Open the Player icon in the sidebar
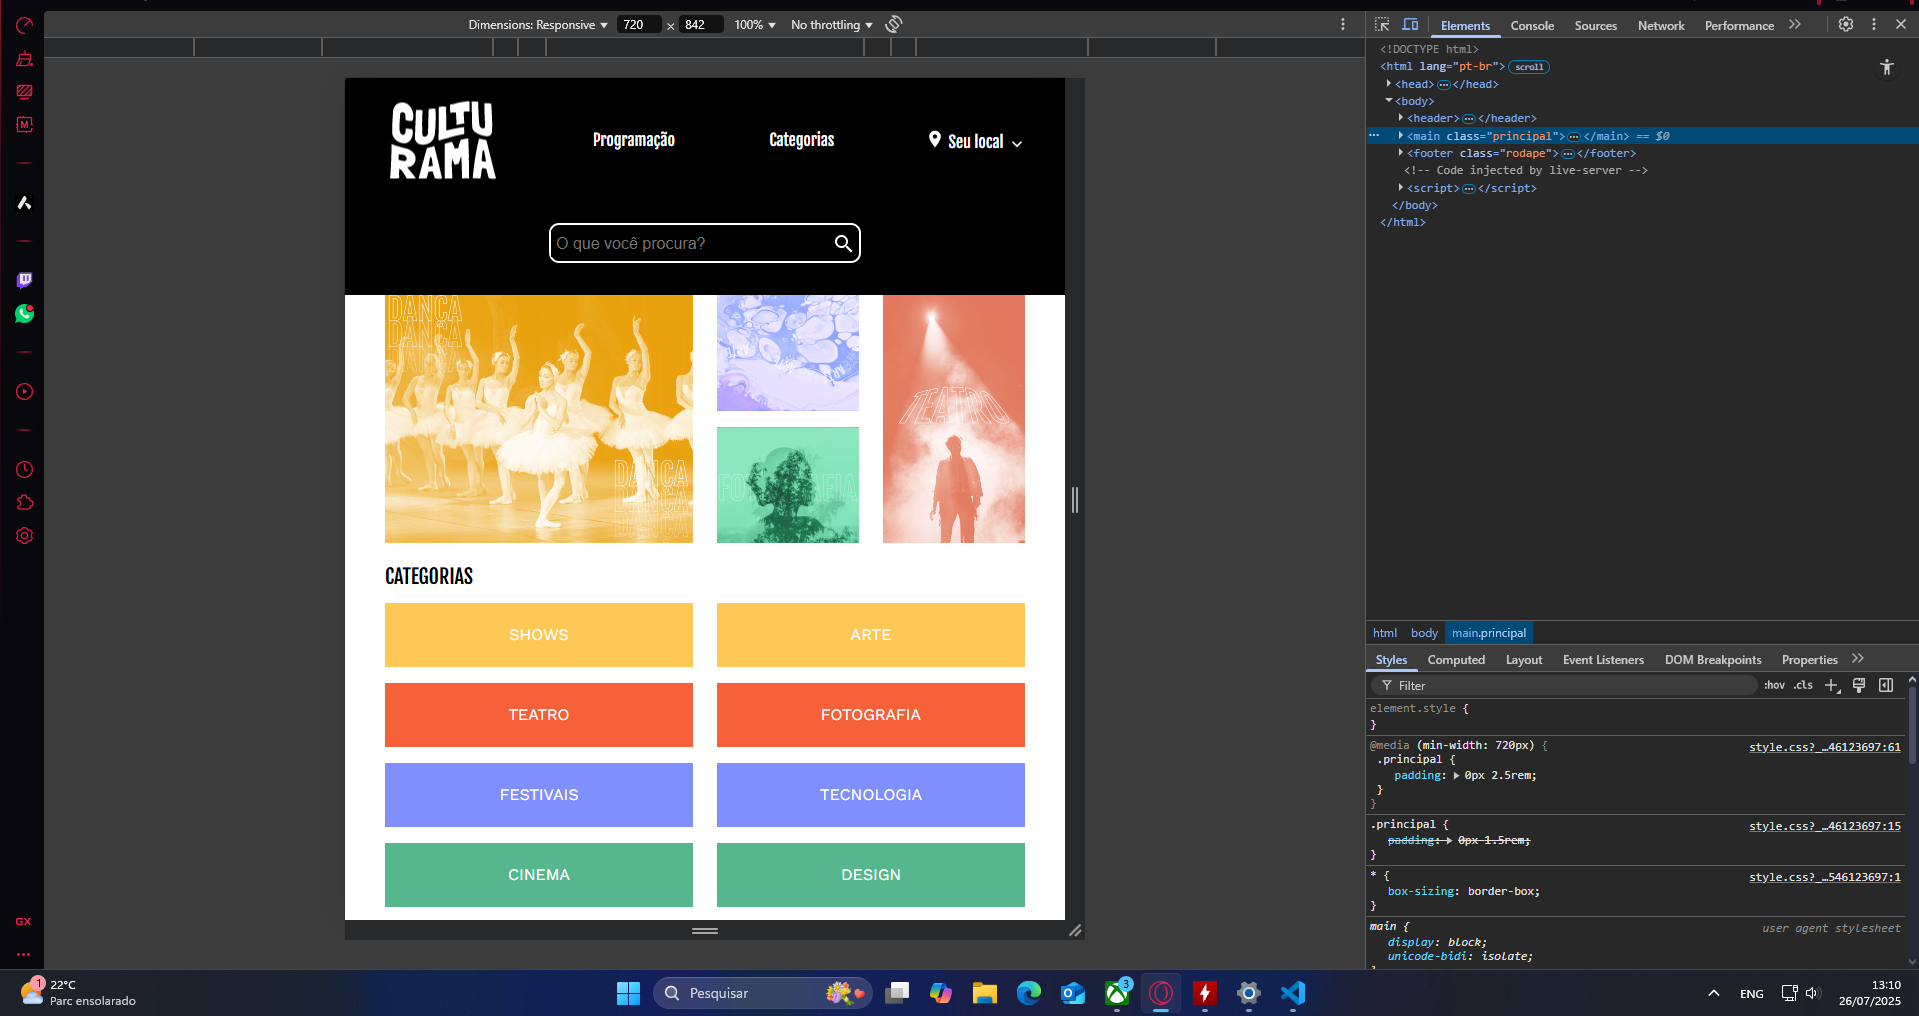Screen dimensions: 1919x1016 tap(24, 392)
